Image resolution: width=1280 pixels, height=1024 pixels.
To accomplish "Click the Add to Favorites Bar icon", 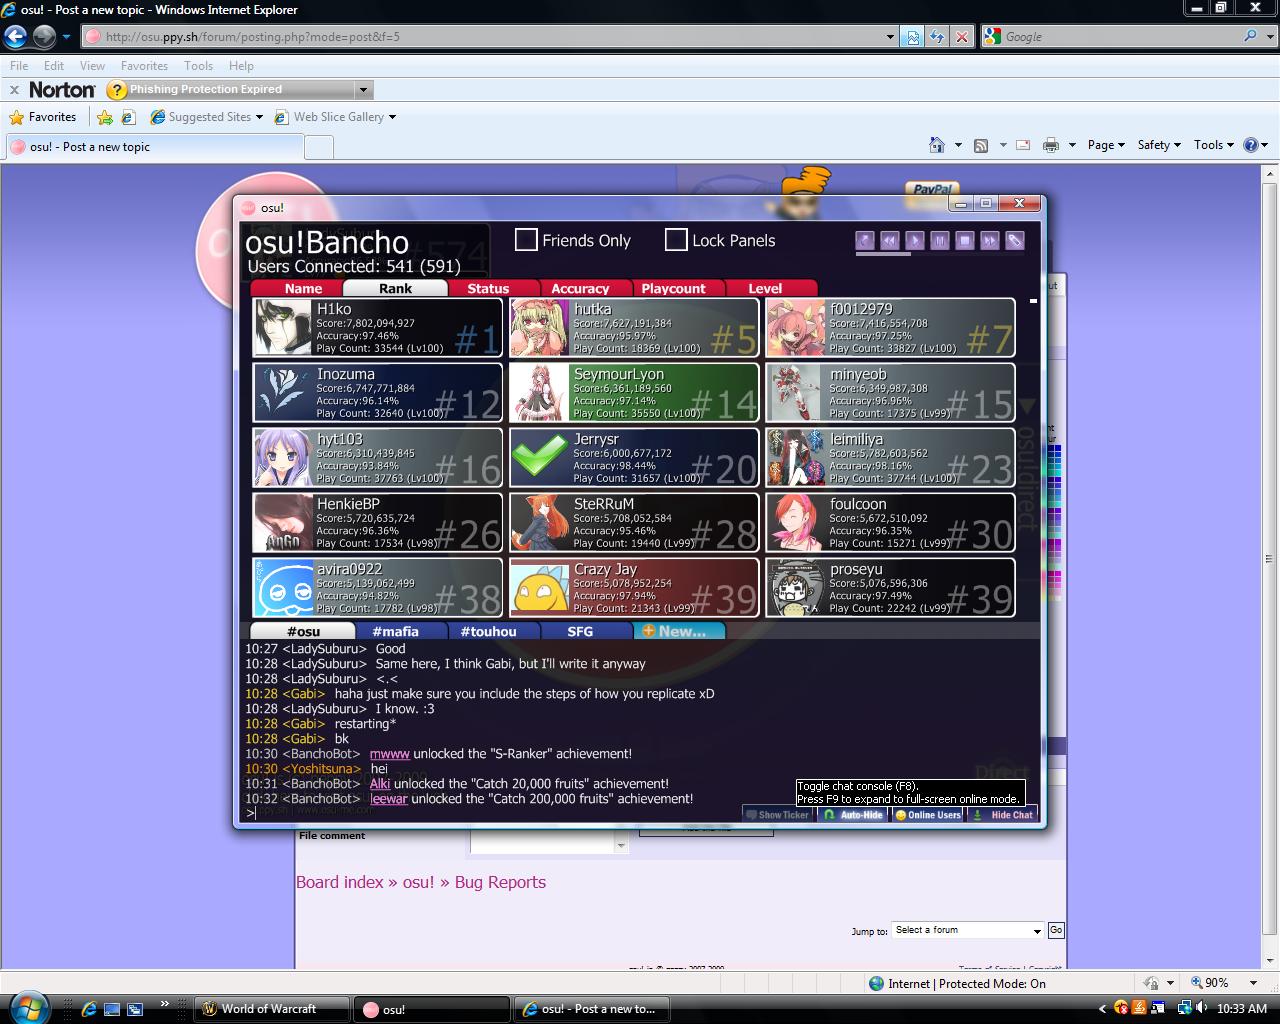I will pyautogui.click(x=105, y=117).
